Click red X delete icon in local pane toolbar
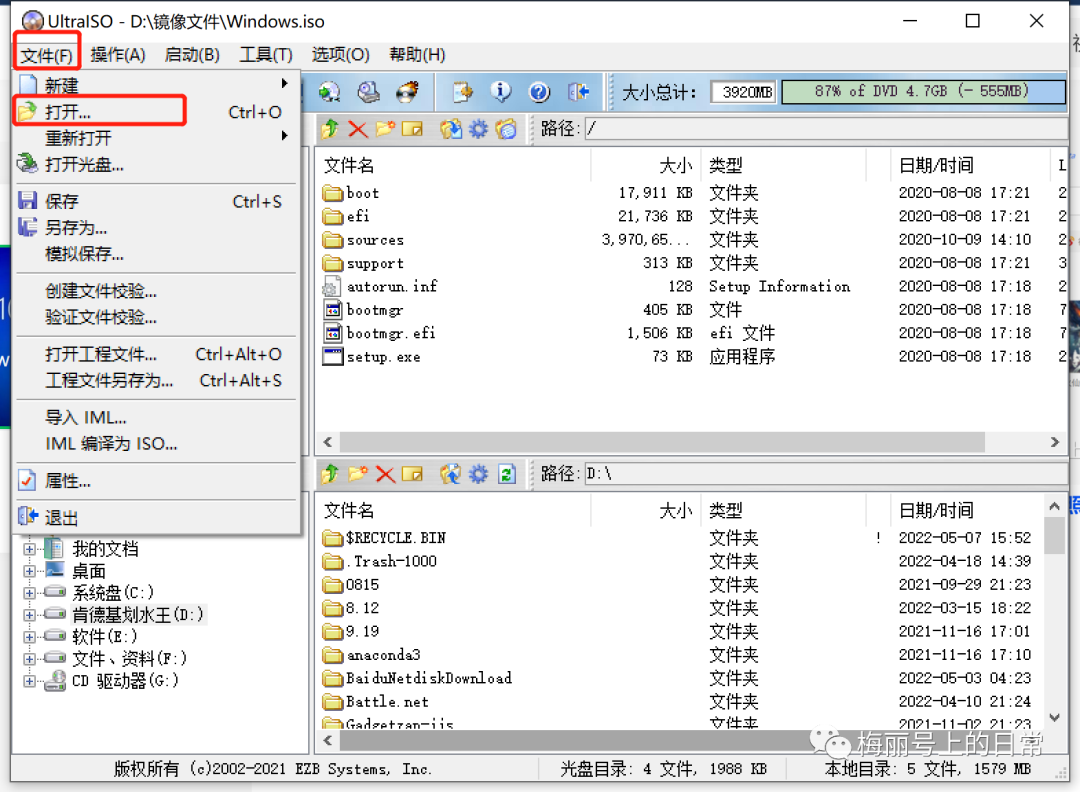Screen dimensions: 1080x792 [x=385, y=475]
